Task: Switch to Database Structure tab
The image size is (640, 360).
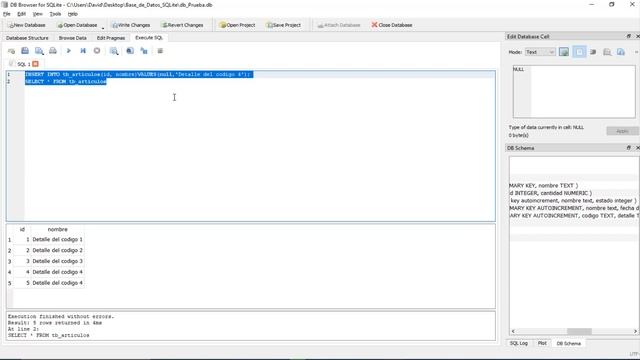Action: 27,38
